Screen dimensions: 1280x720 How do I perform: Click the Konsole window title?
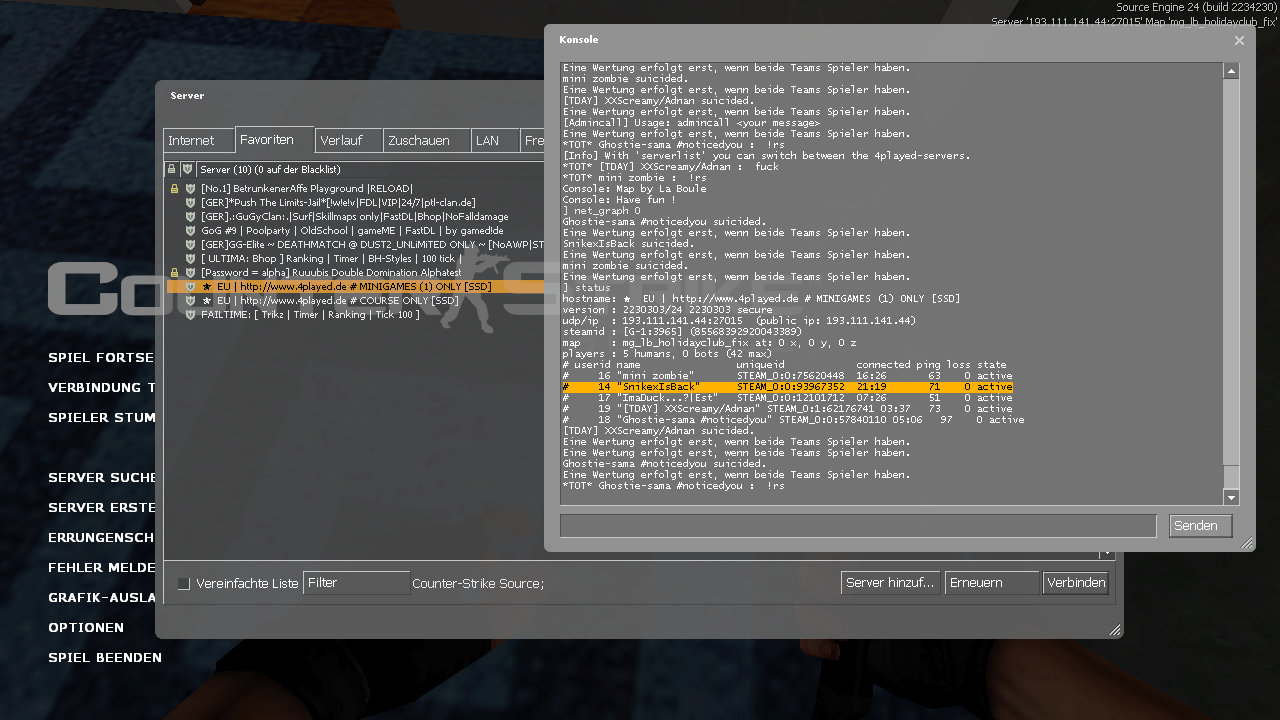[579, 40]
